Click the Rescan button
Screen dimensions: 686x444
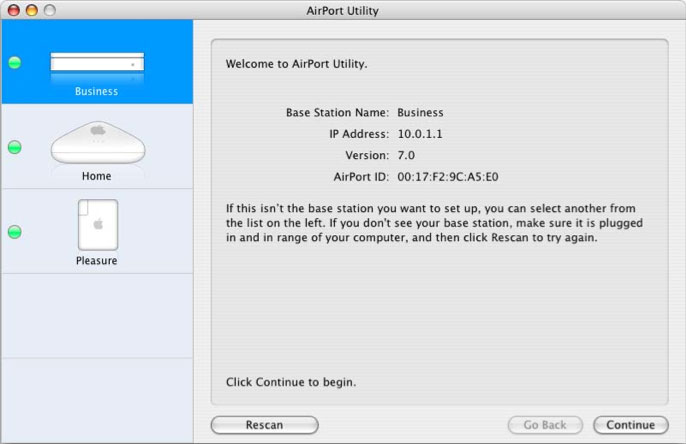click(265, 425)
